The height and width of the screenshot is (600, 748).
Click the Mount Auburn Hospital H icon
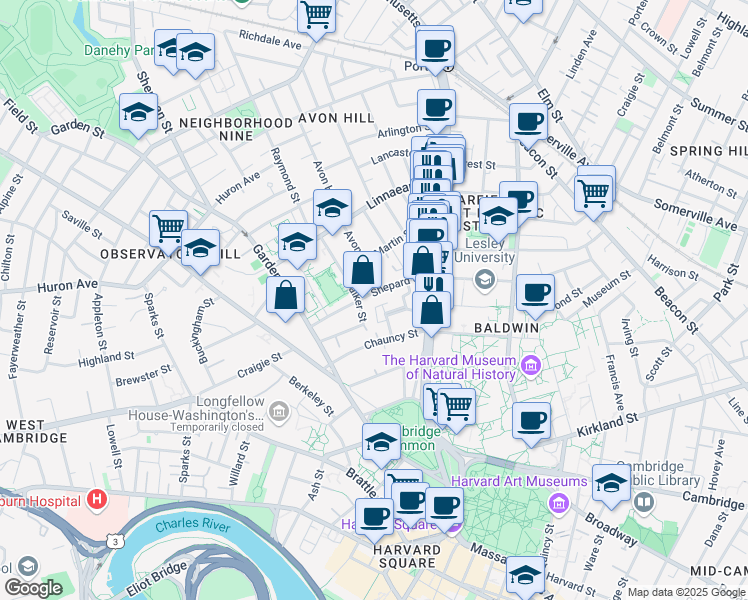97,500
